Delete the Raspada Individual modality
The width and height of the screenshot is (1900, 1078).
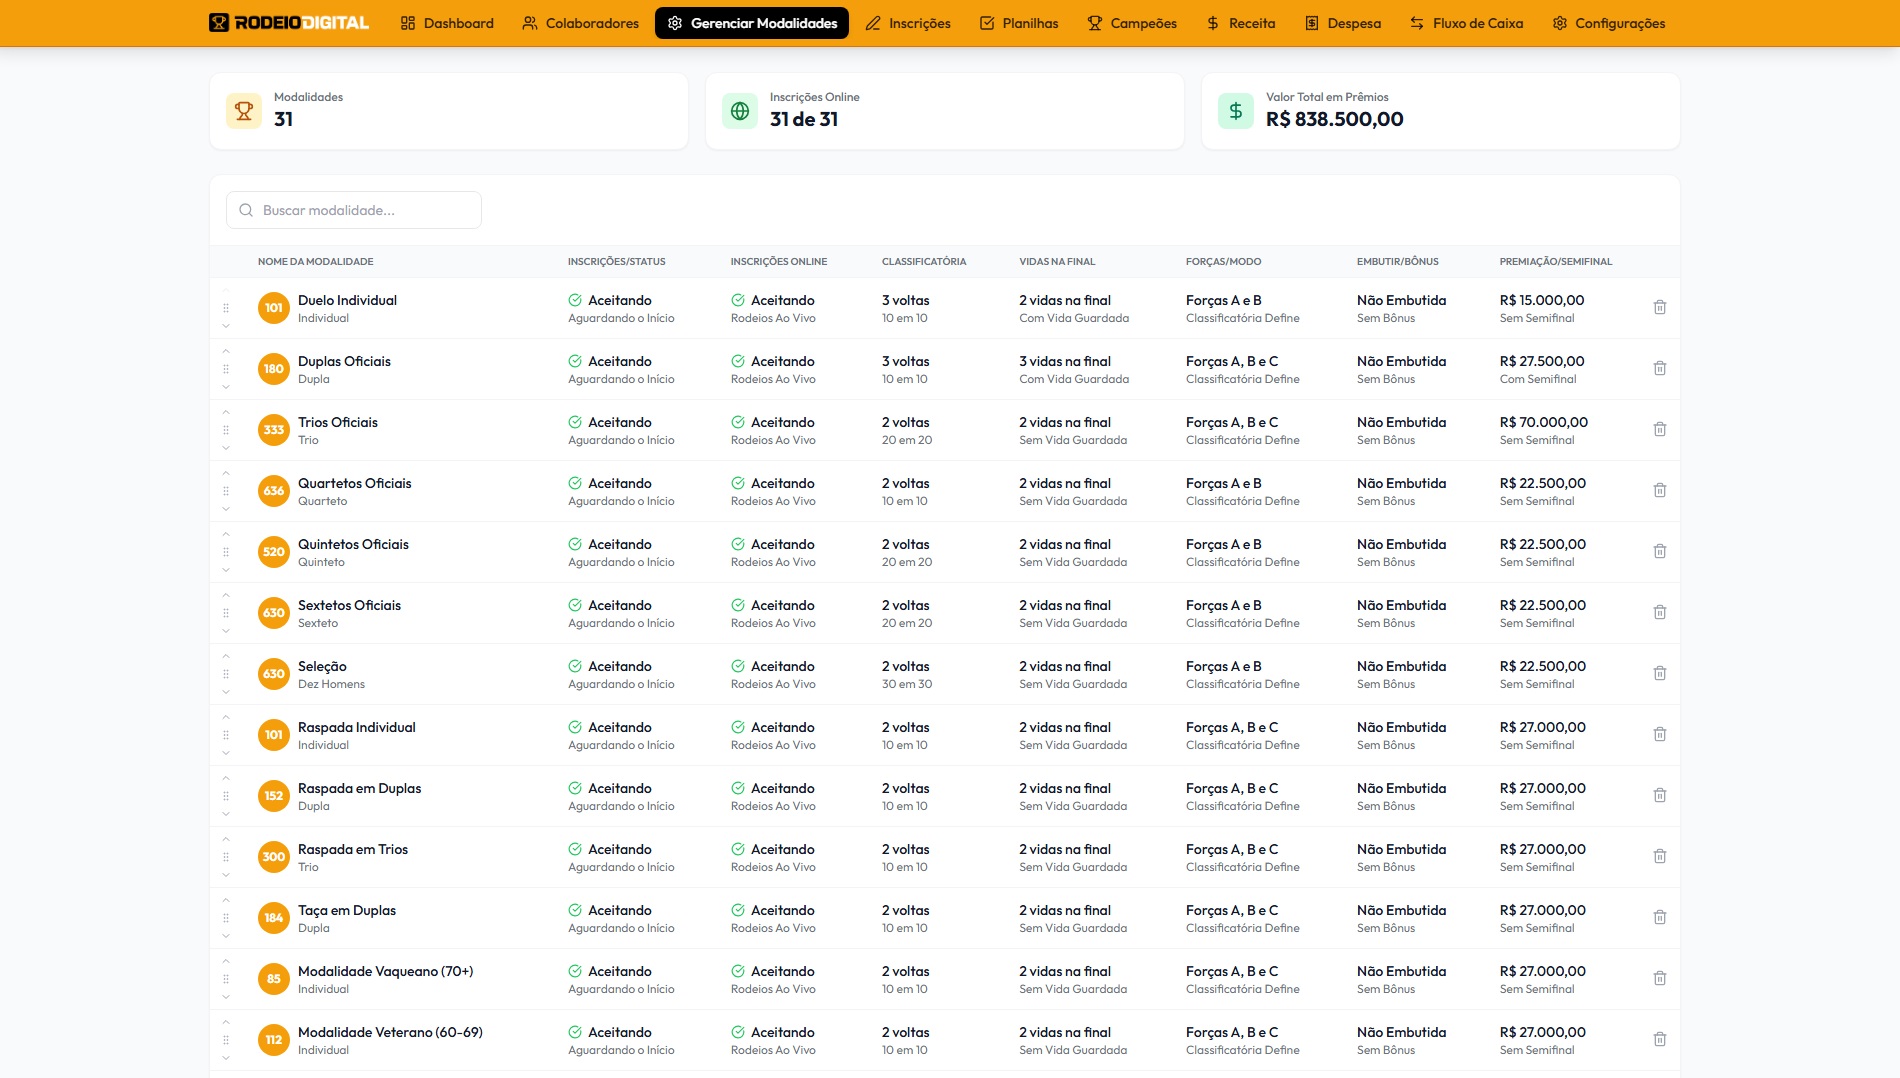tap(1659, 734)
